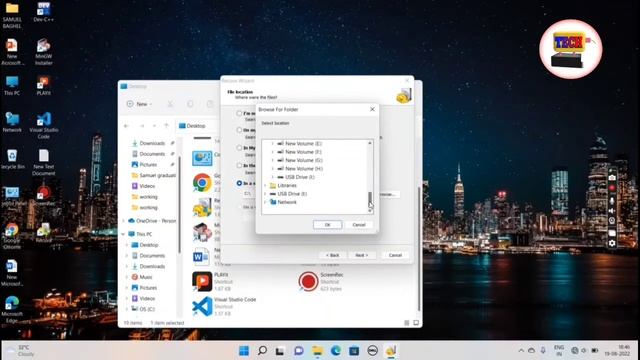Image resolution: width=640 pixels, height=360 pixels.
Task: Click OK in Browse For Folder dialog
Action: click(327, 225)
